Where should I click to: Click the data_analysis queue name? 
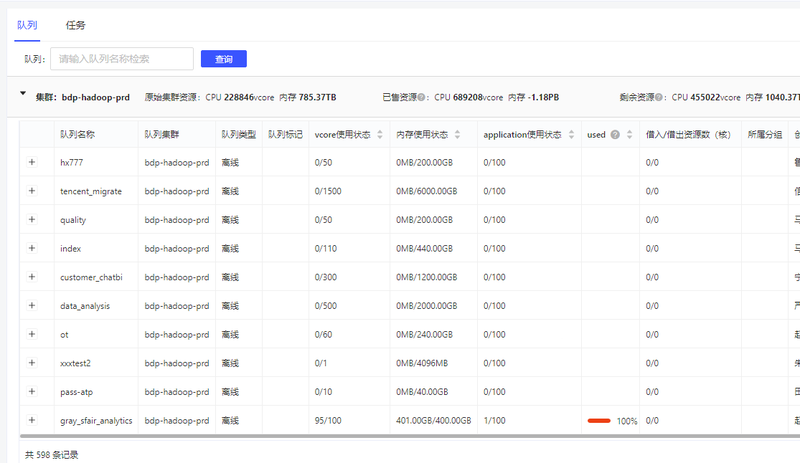point(85,306)
